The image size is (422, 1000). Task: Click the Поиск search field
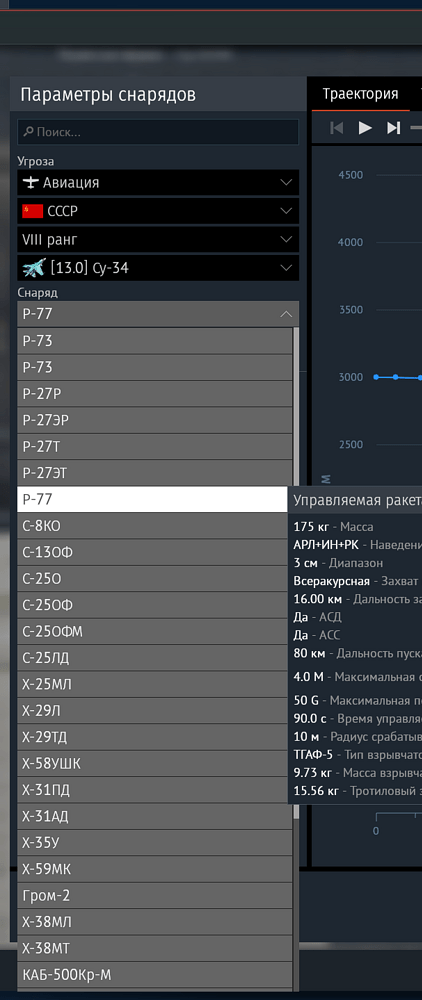click(x=157, y=132)
